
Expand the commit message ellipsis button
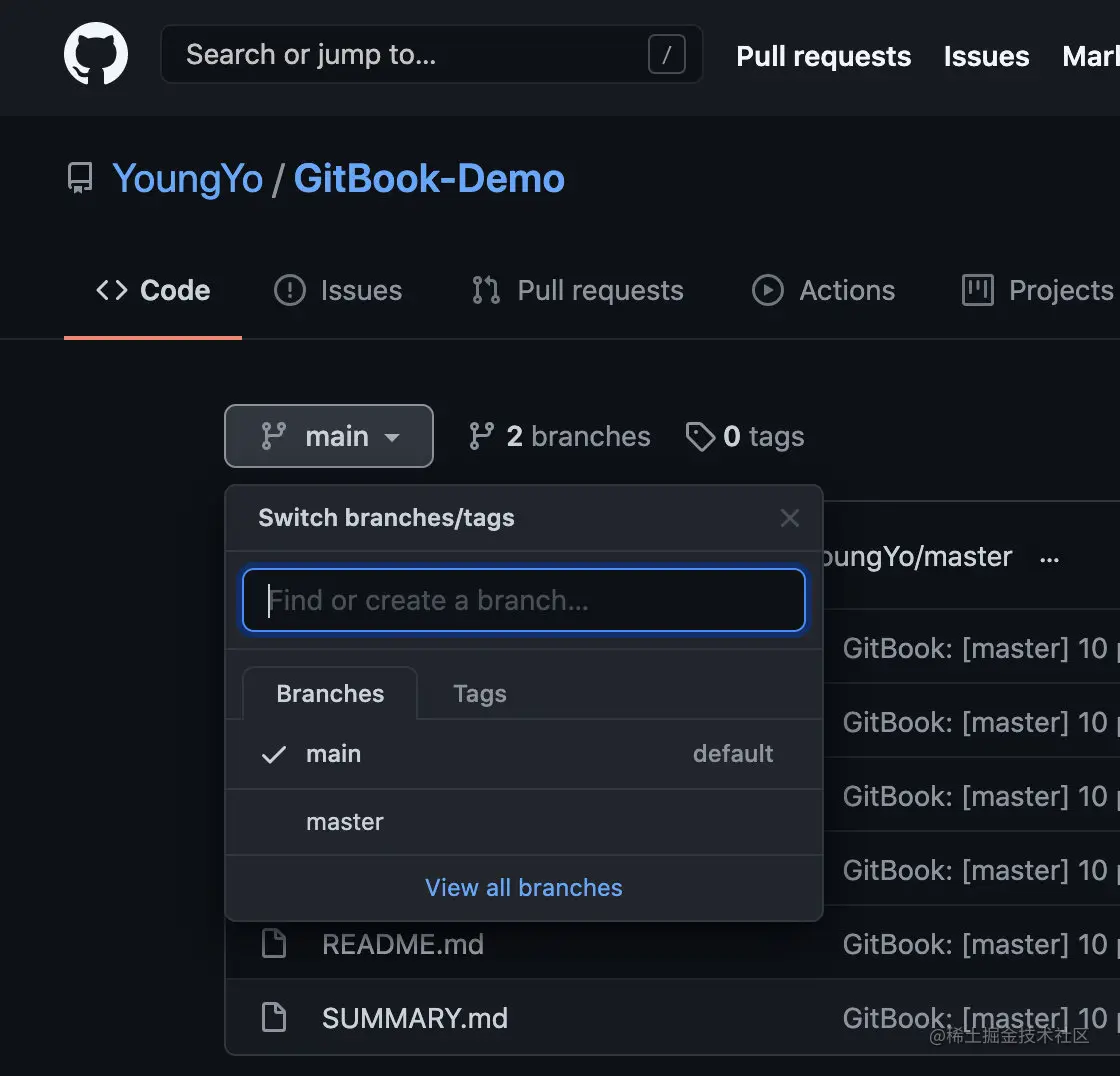(1049, 559)
